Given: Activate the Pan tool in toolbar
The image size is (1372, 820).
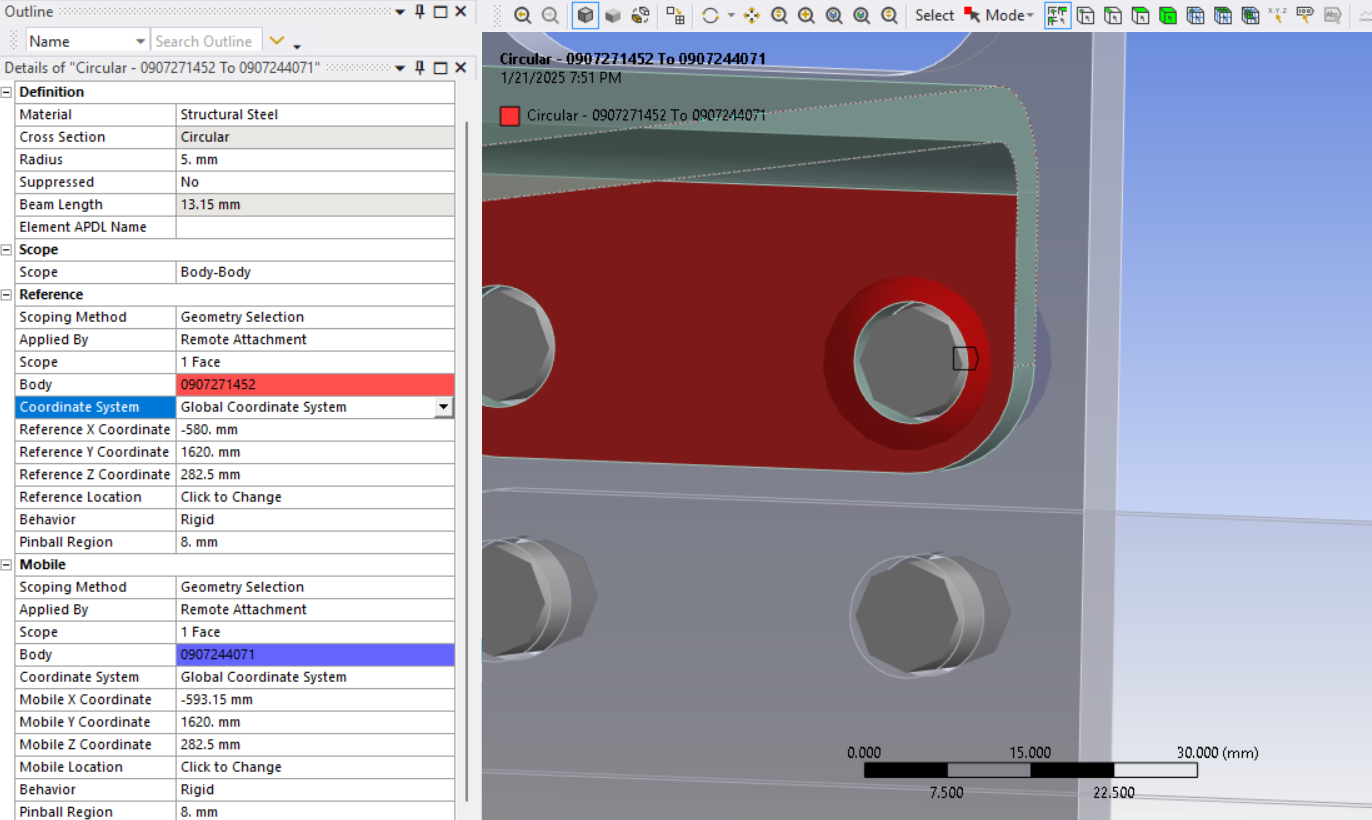Looking at the screenshot, I should [752, 15].
